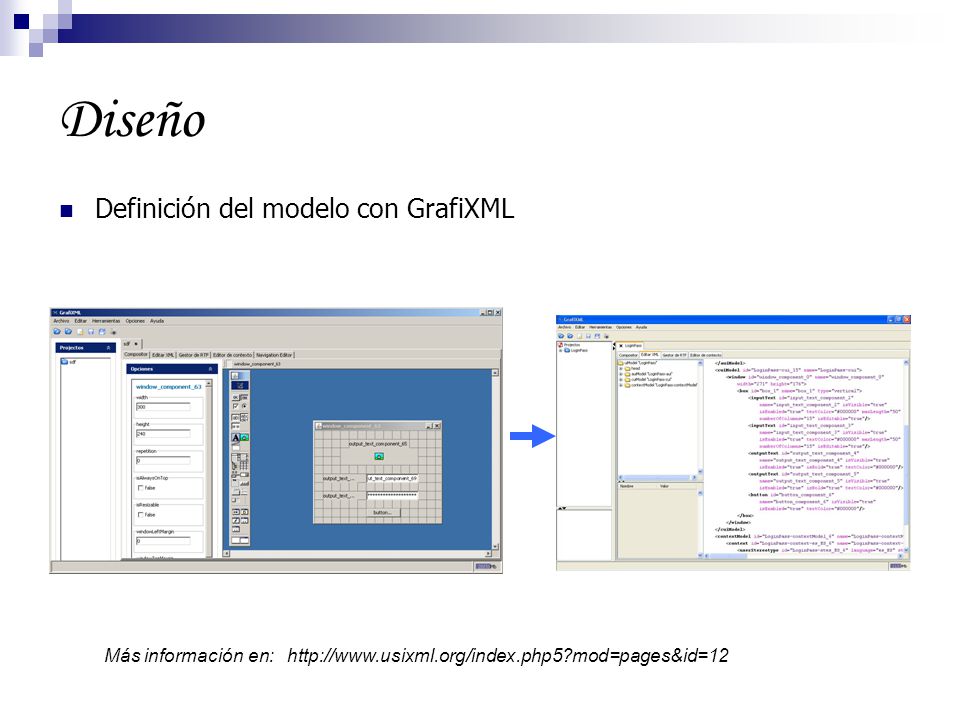This screenshot has height=720, width=960.
Task: Collapse the Opciones panel header
Action: click(210, 369)
